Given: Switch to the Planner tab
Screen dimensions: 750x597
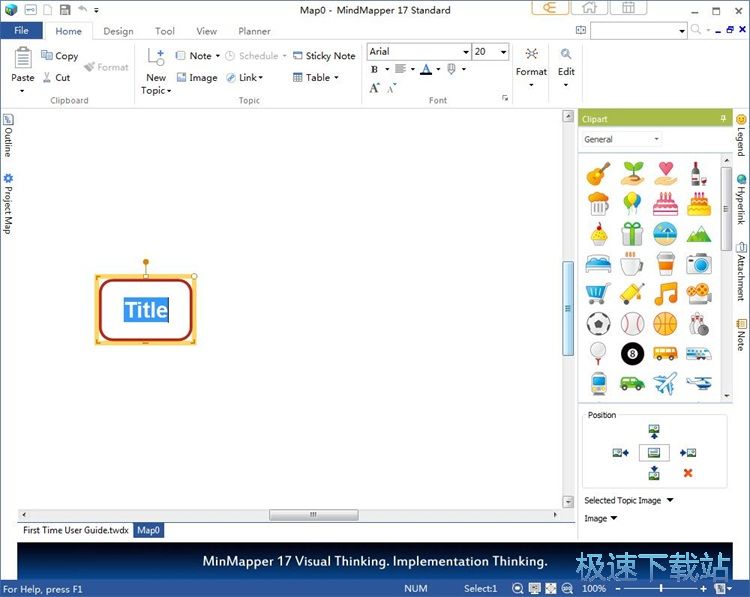Looking at the screenshot, I should pos(254,31).
